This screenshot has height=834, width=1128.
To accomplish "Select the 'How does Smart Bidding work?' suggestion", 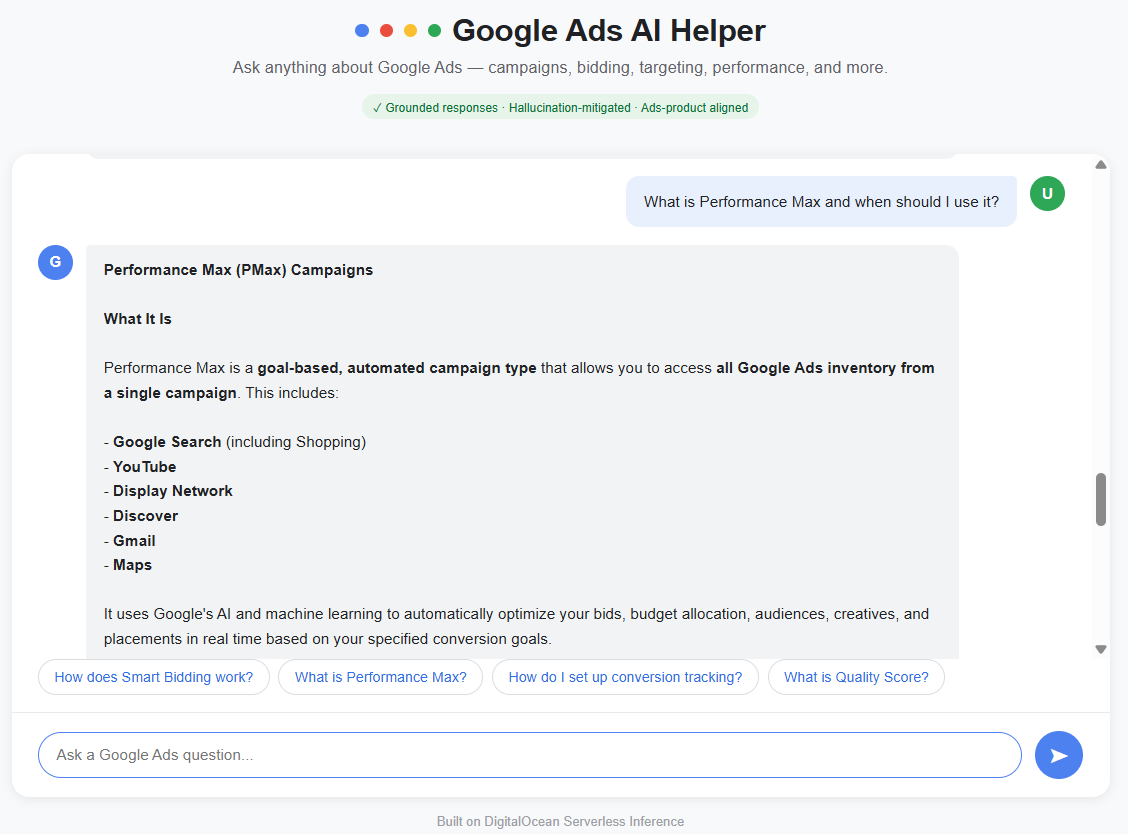I will click(x=154, y=677).
